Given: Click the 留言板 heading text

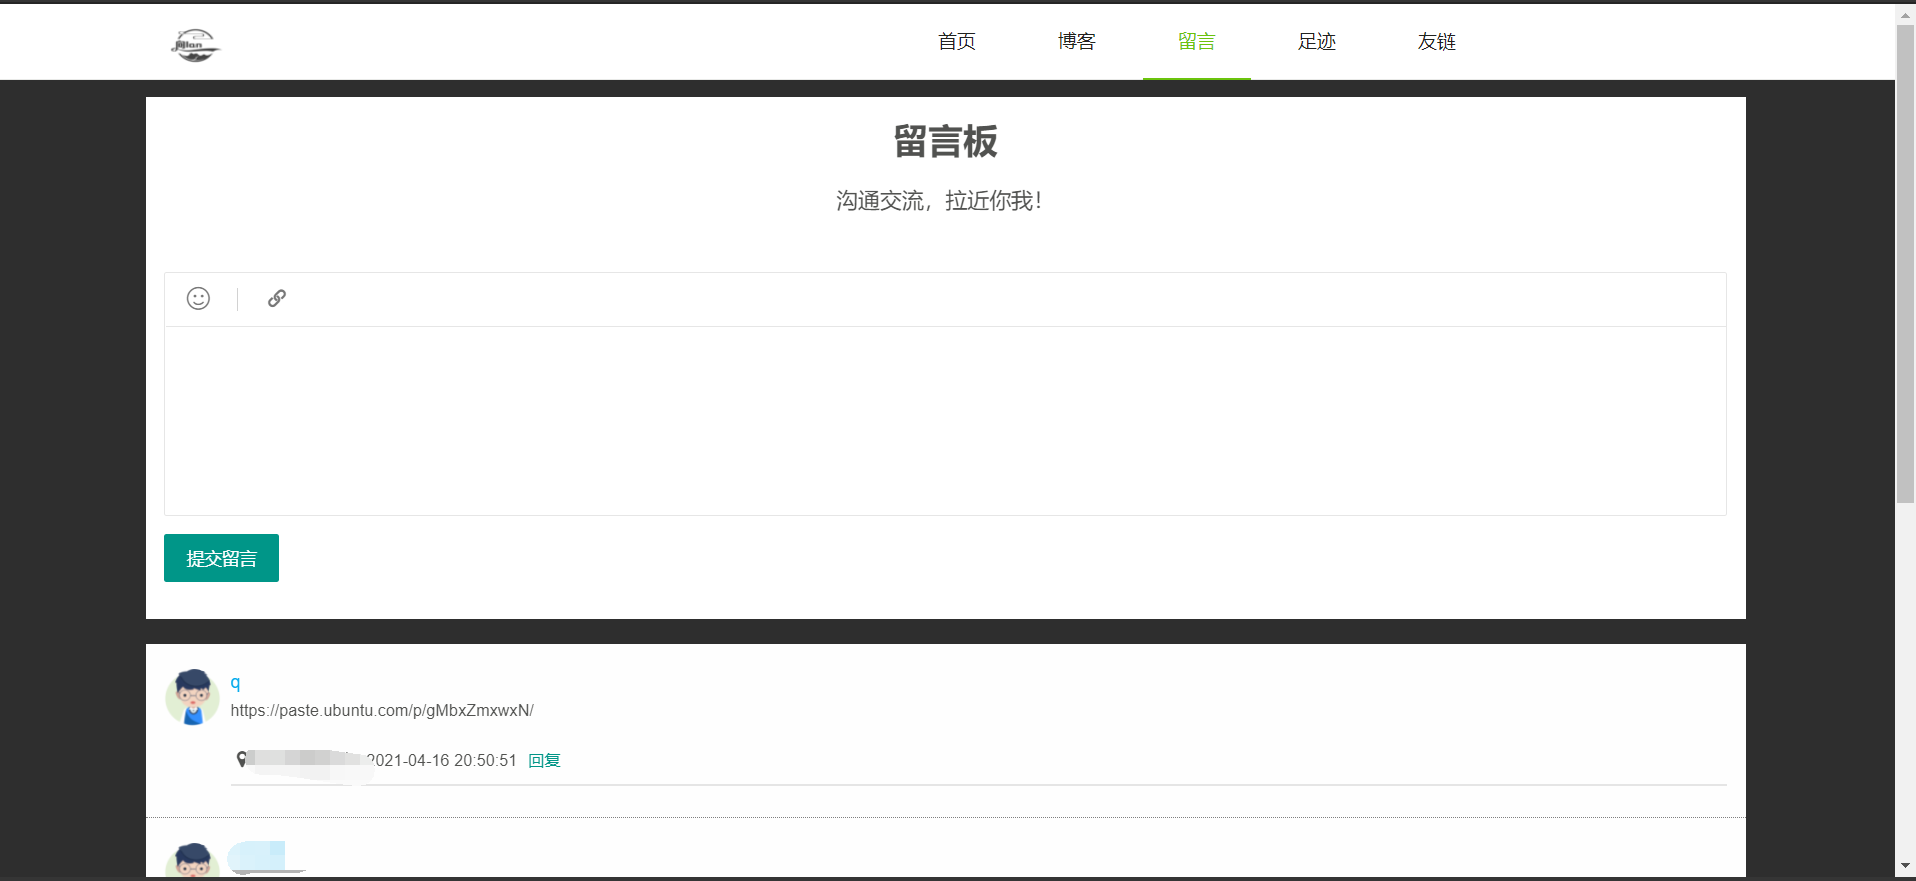Looking at the screenshot, I should (x=945, y=141).
